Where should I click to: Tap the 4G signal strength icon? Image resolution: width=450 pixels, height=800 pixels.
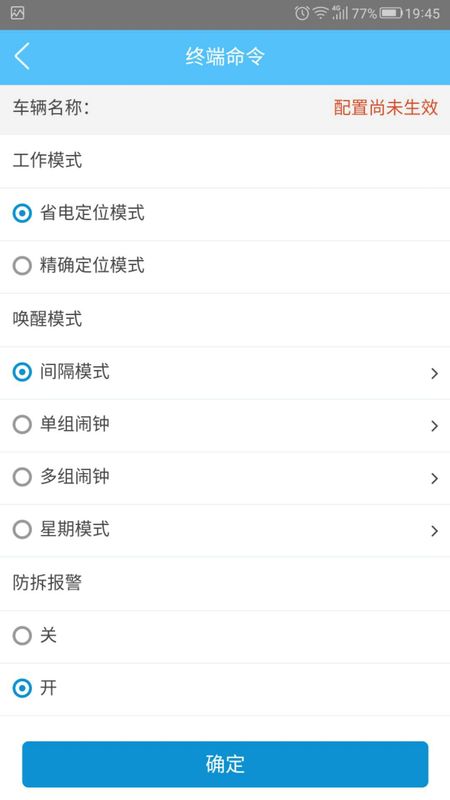339,13
